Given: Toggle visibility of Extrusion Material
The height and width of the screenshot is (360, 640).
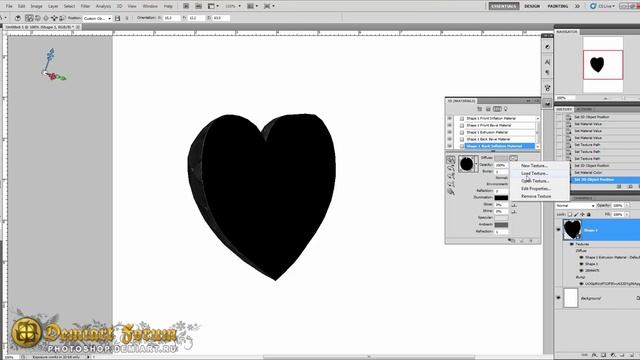Looking at the screenshot, I should (x=450, y=132).
